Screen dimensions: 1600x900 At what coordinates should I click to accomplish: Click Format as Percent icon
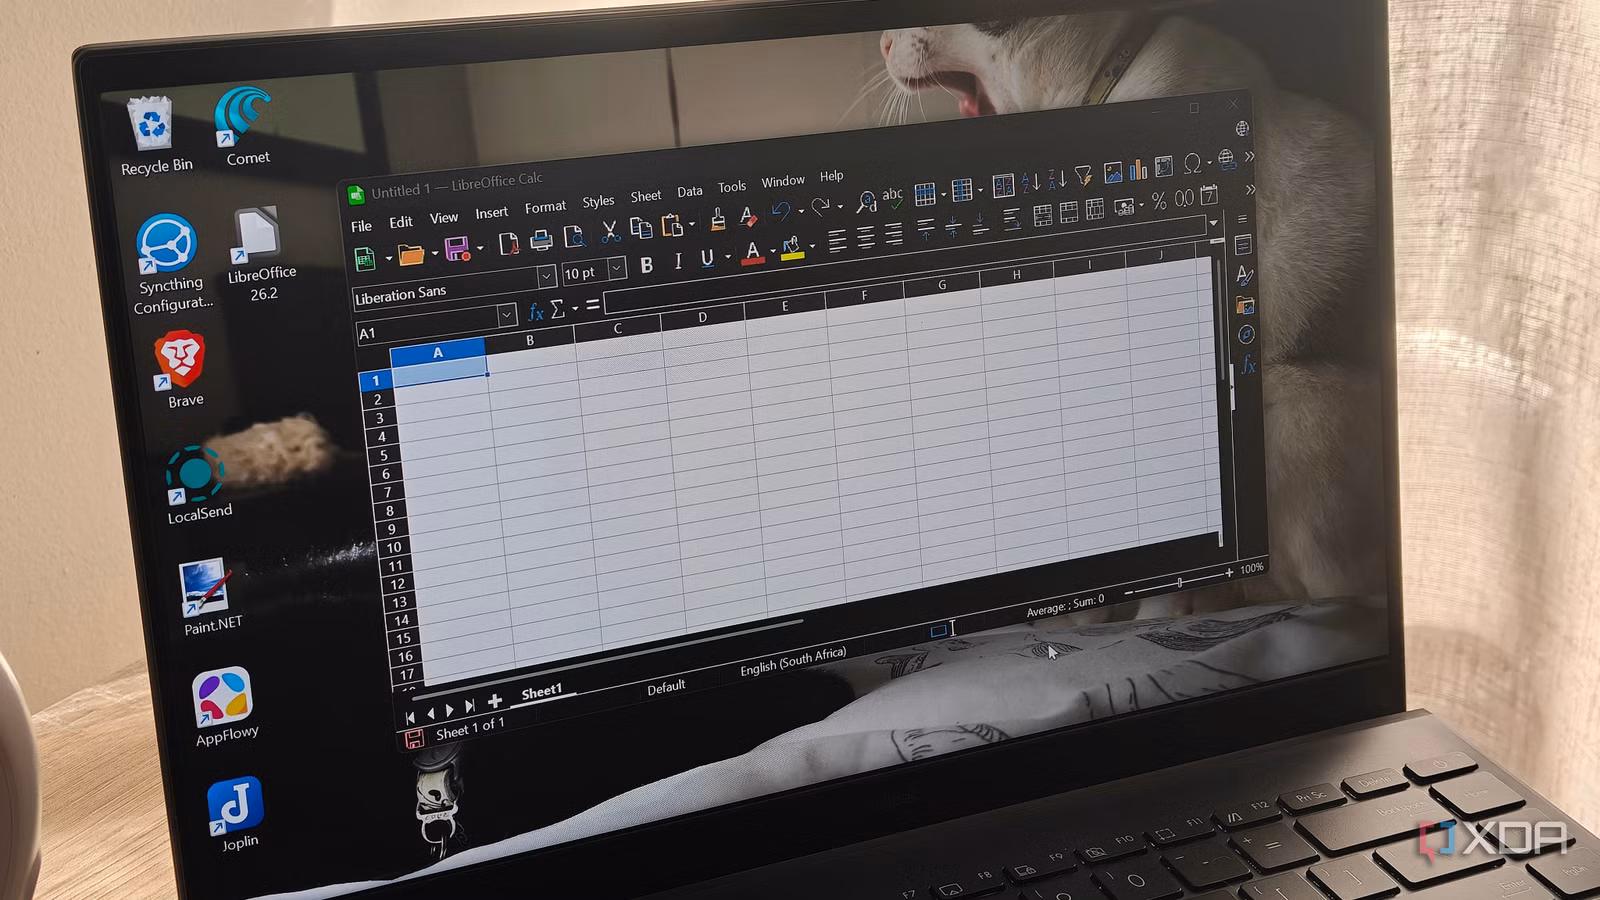pyautogui.click(x=1159, y=200)
